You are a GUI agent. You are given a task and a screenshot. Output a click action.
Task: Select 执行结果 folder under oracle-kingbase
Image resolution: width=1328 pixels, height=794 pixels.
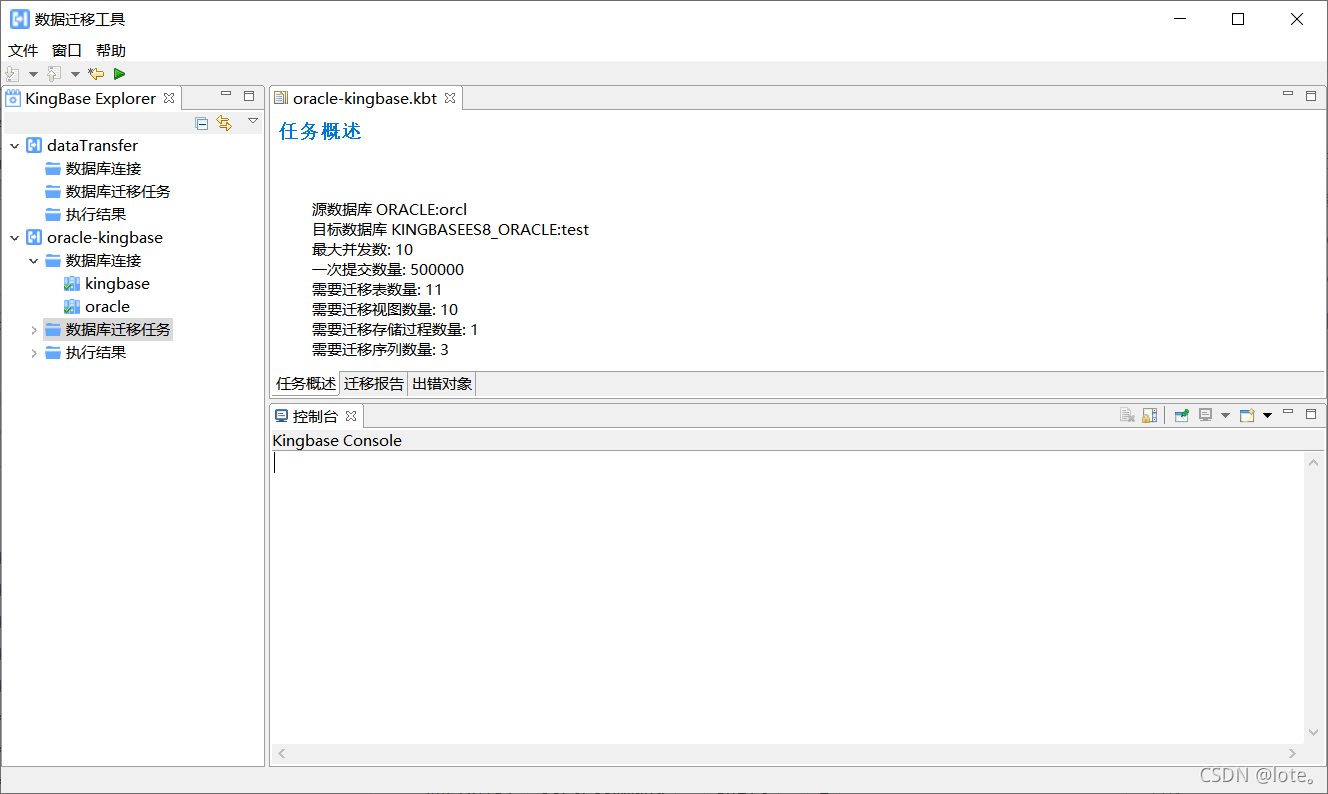(x=86, y=353)
